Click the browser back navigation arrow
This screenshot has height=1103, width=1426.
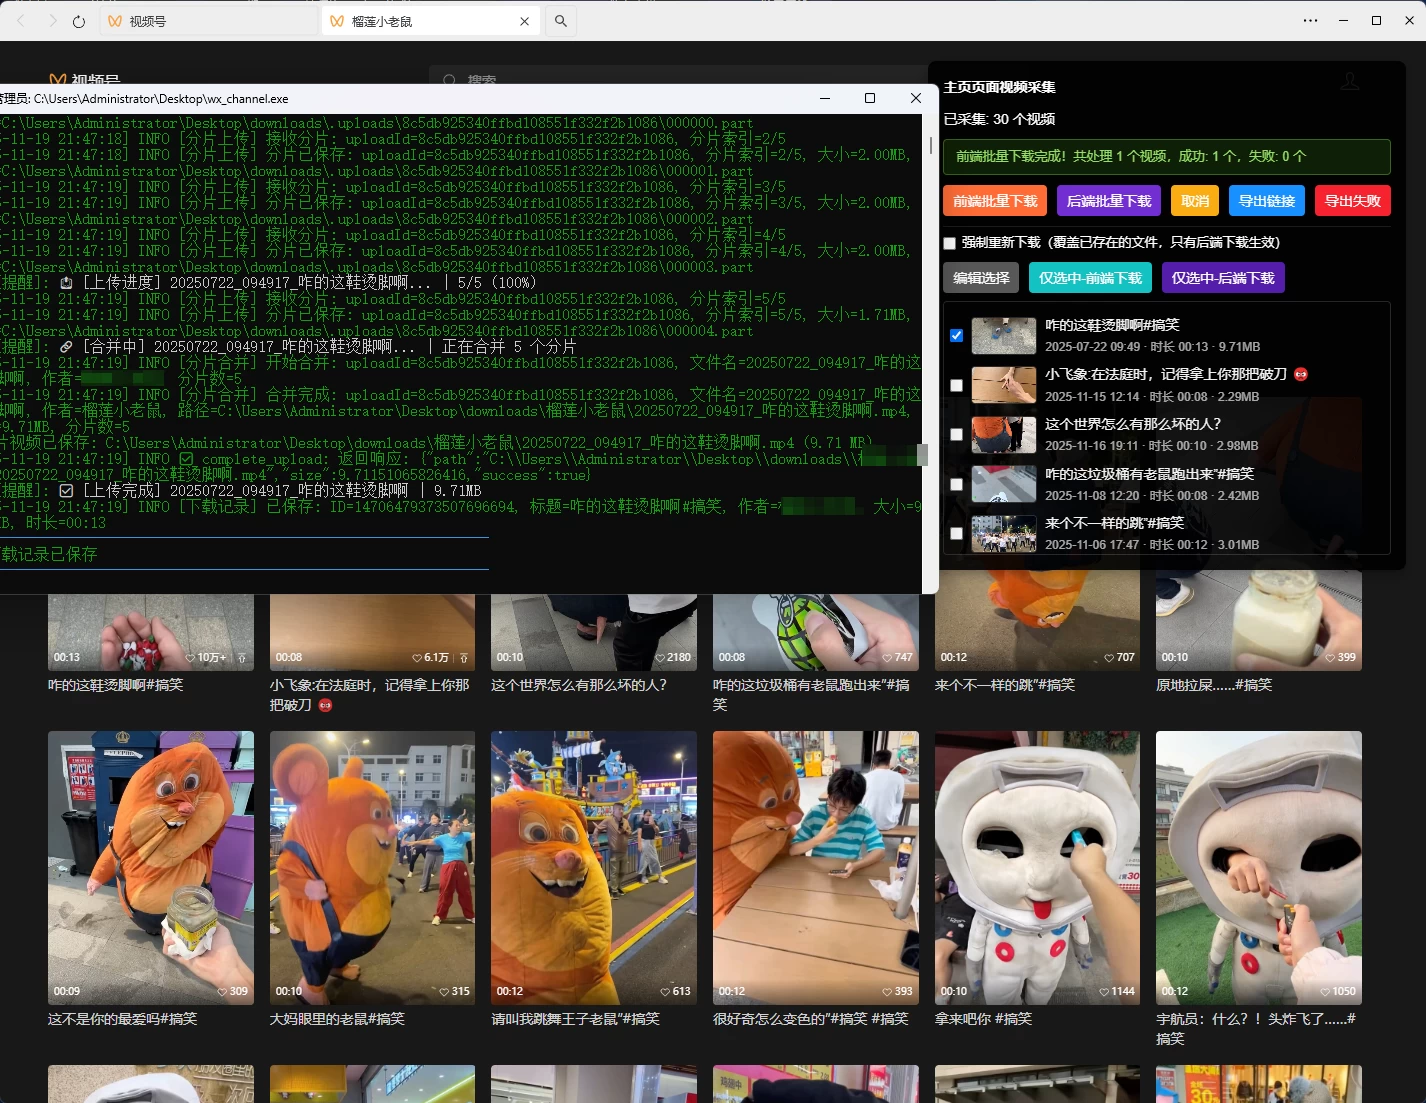point(20,21)
